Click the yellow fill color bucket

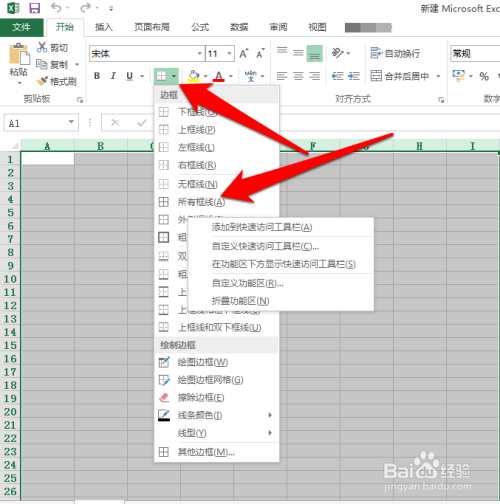(193, 76)
